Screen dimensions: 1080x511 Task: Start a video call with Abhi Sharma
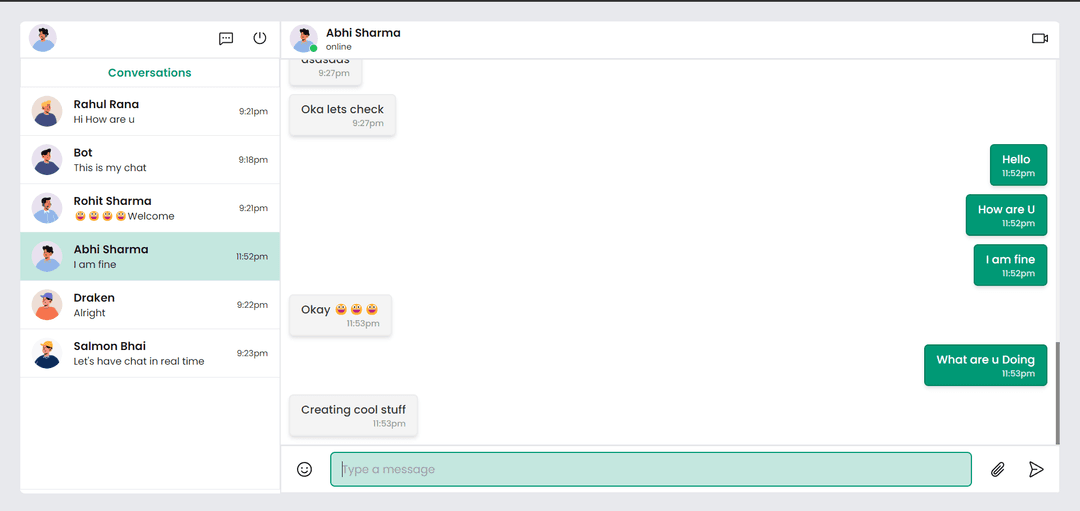[1039, 38]
